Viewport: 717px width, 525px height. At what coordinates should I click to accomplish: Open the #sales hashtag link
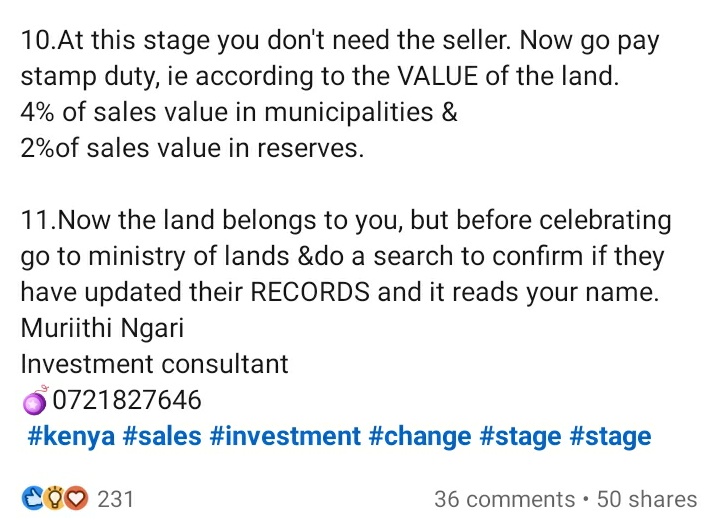click(162, 436)
